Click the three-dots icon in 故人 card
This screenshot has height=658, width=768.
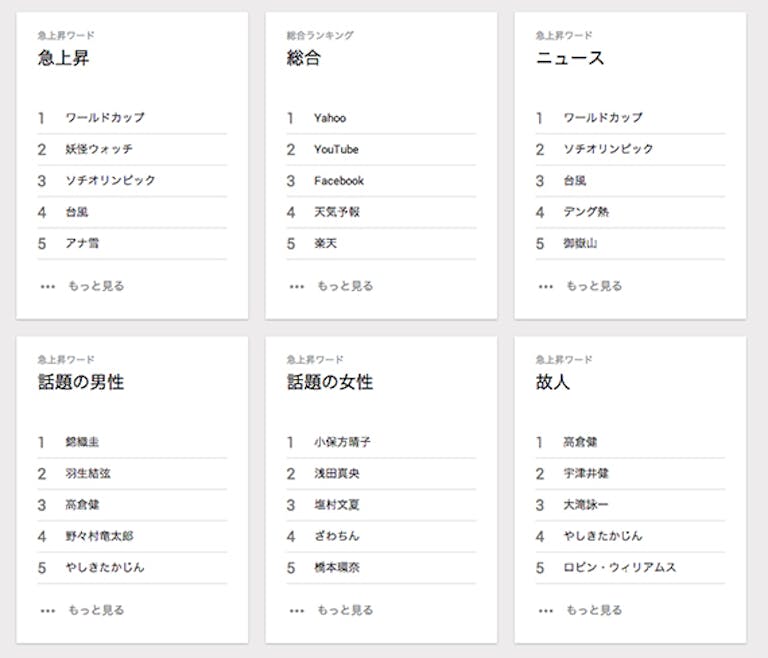tap(545, 610)
